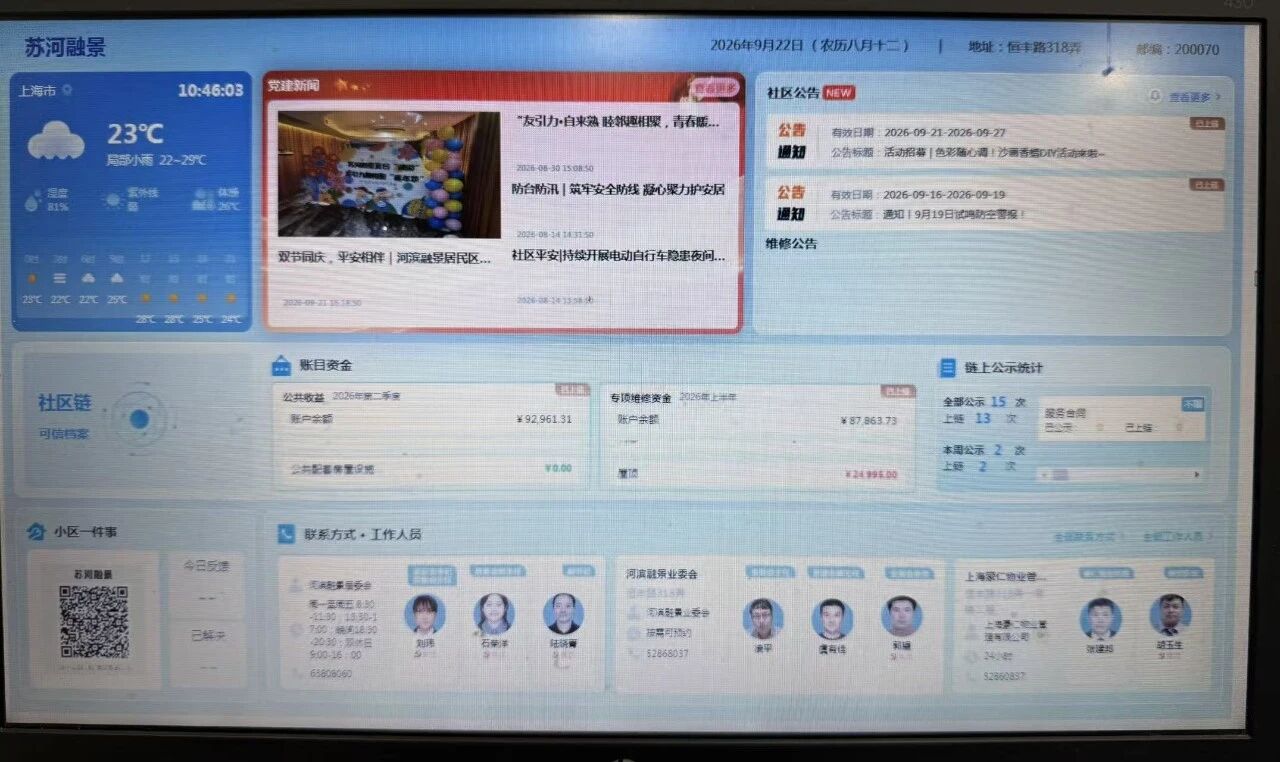
Task: Select the 社区公告 tab
Action: 793,93
